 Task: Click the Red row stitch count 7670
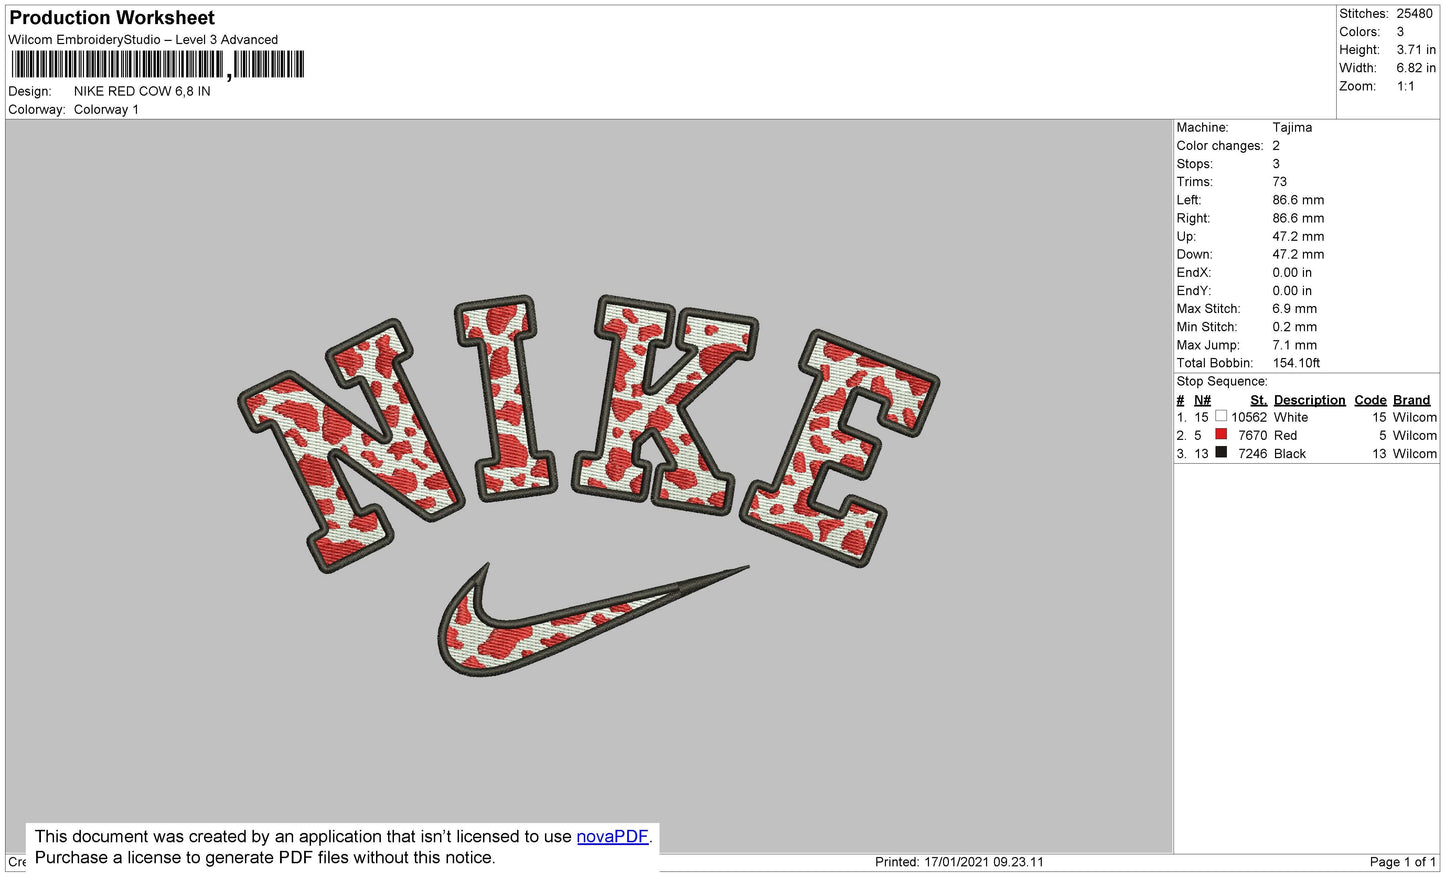pos(1252,435)
